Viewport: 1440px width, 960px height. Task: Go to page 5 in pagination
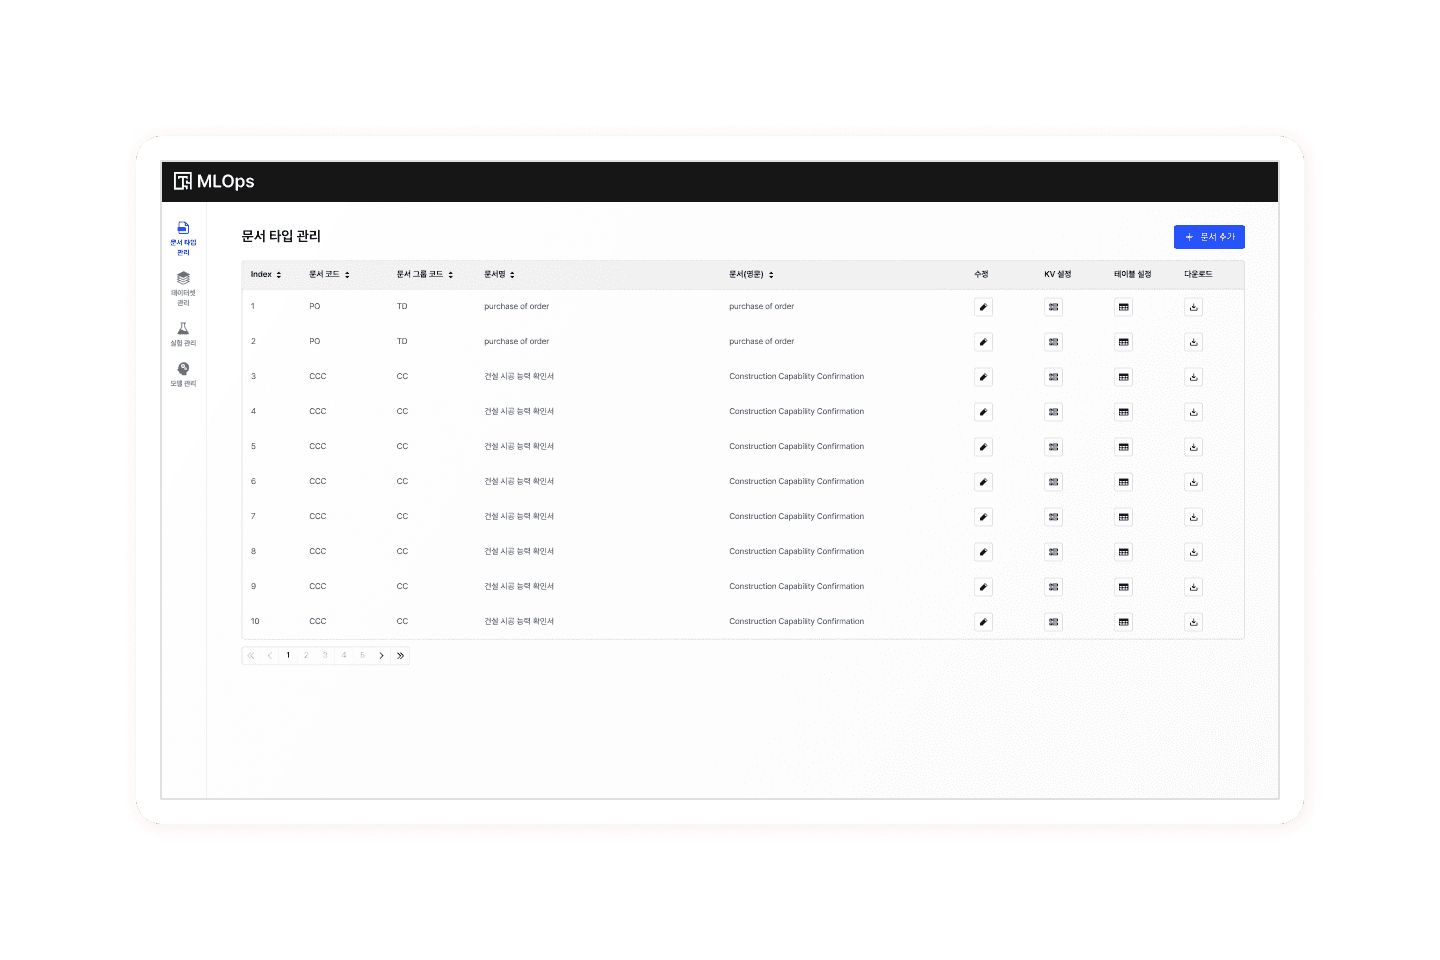363,656
